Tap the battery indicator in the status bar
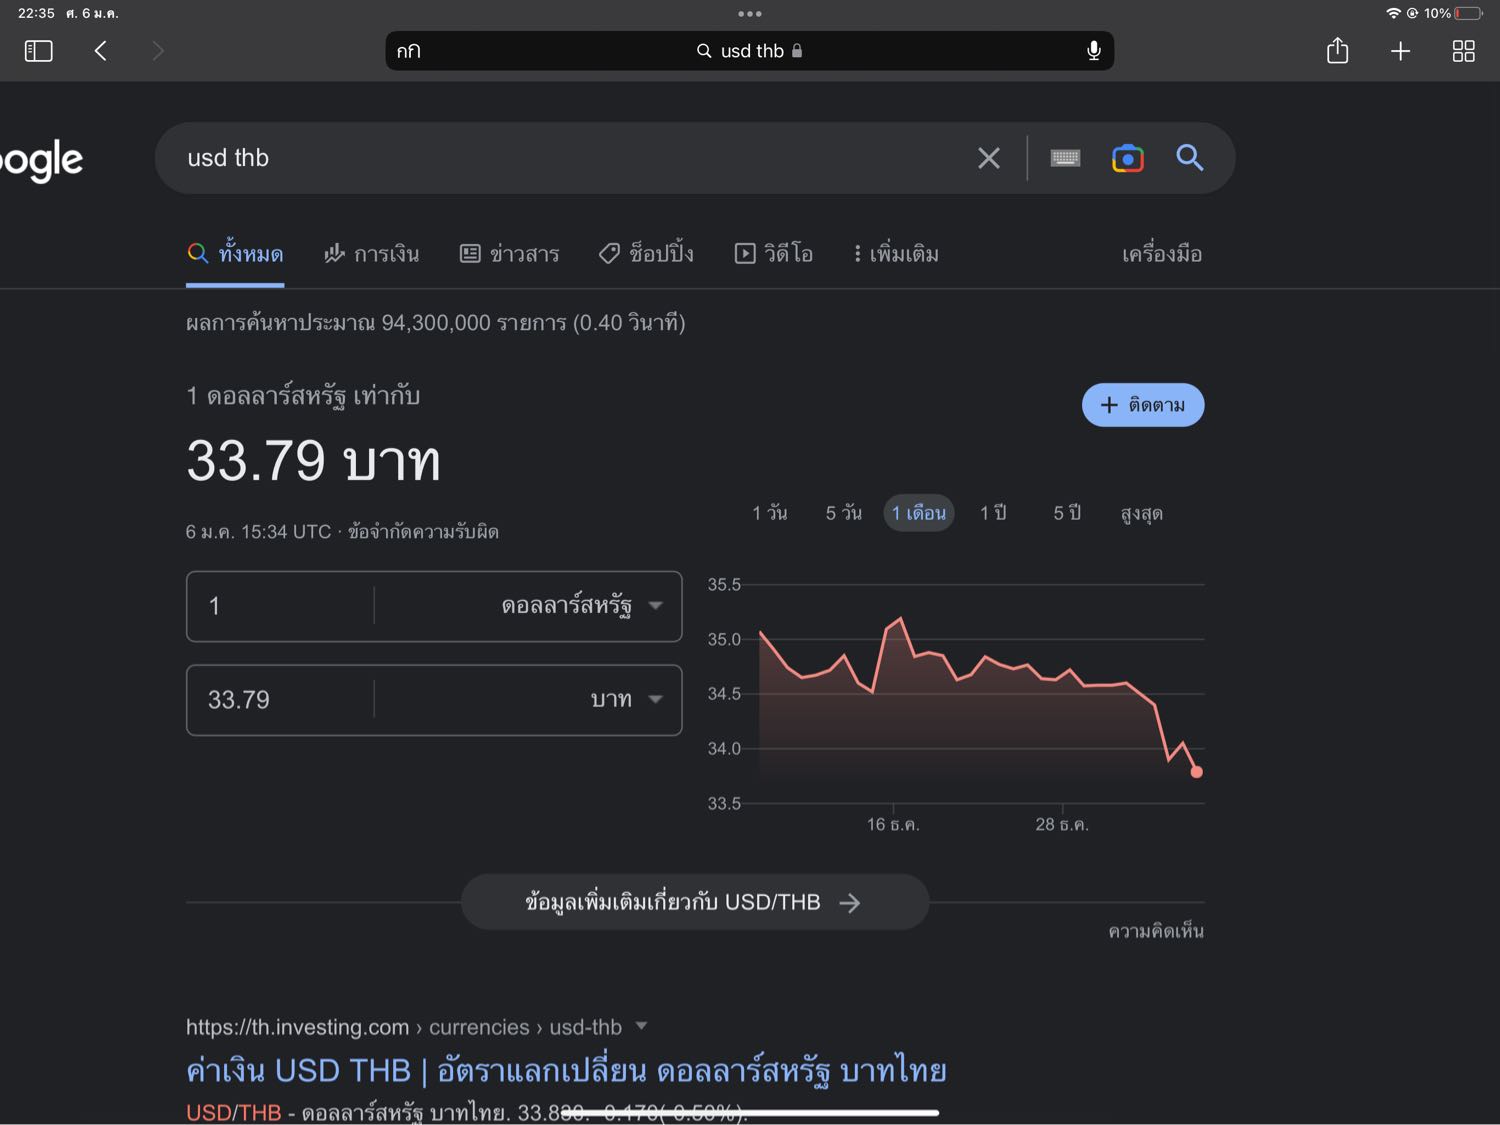 pyautogui.click(x=1467, y=13)
